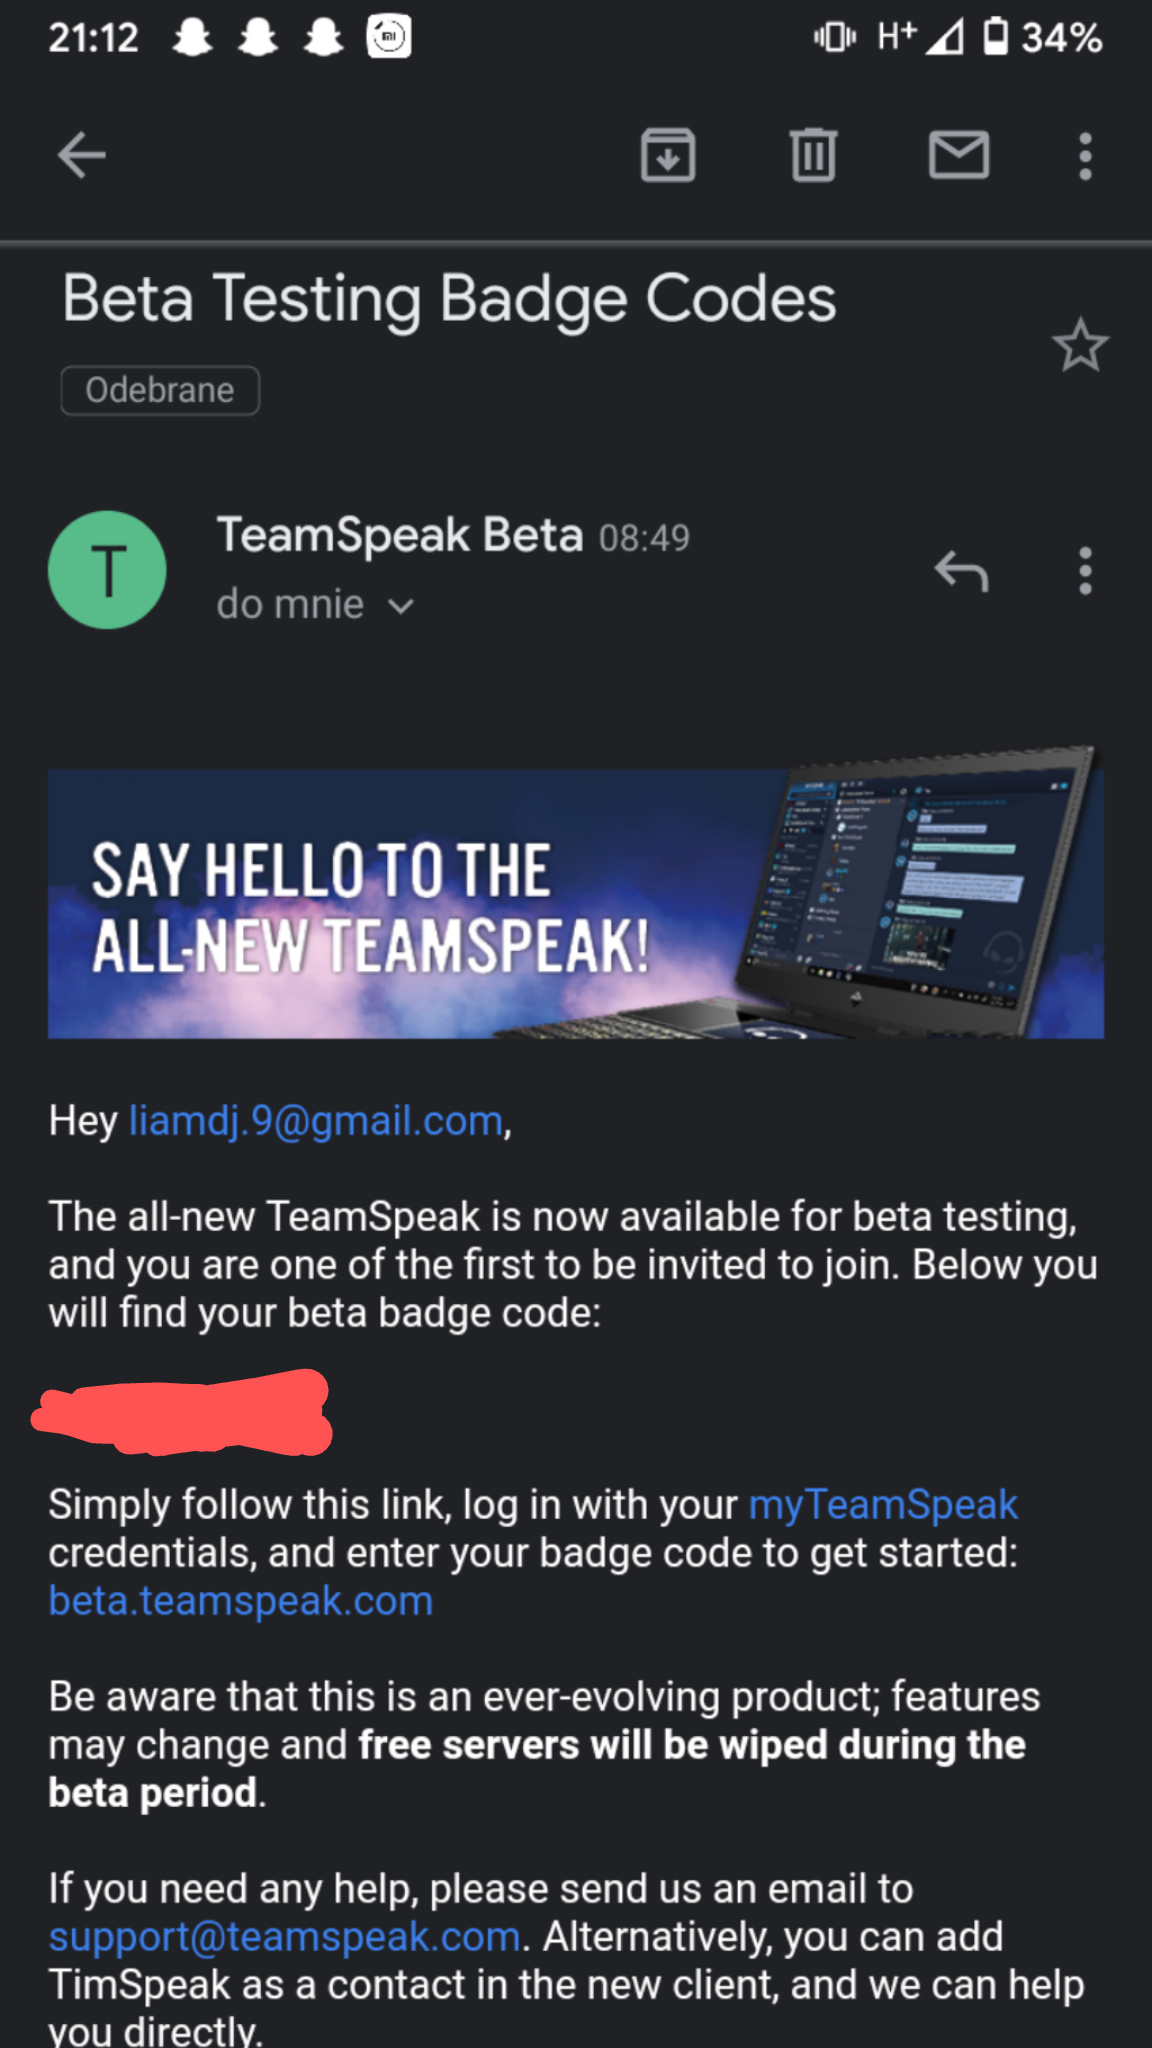Mark email as unread
Viewport: 1152px width, 2048px height.
click(959, 156)
